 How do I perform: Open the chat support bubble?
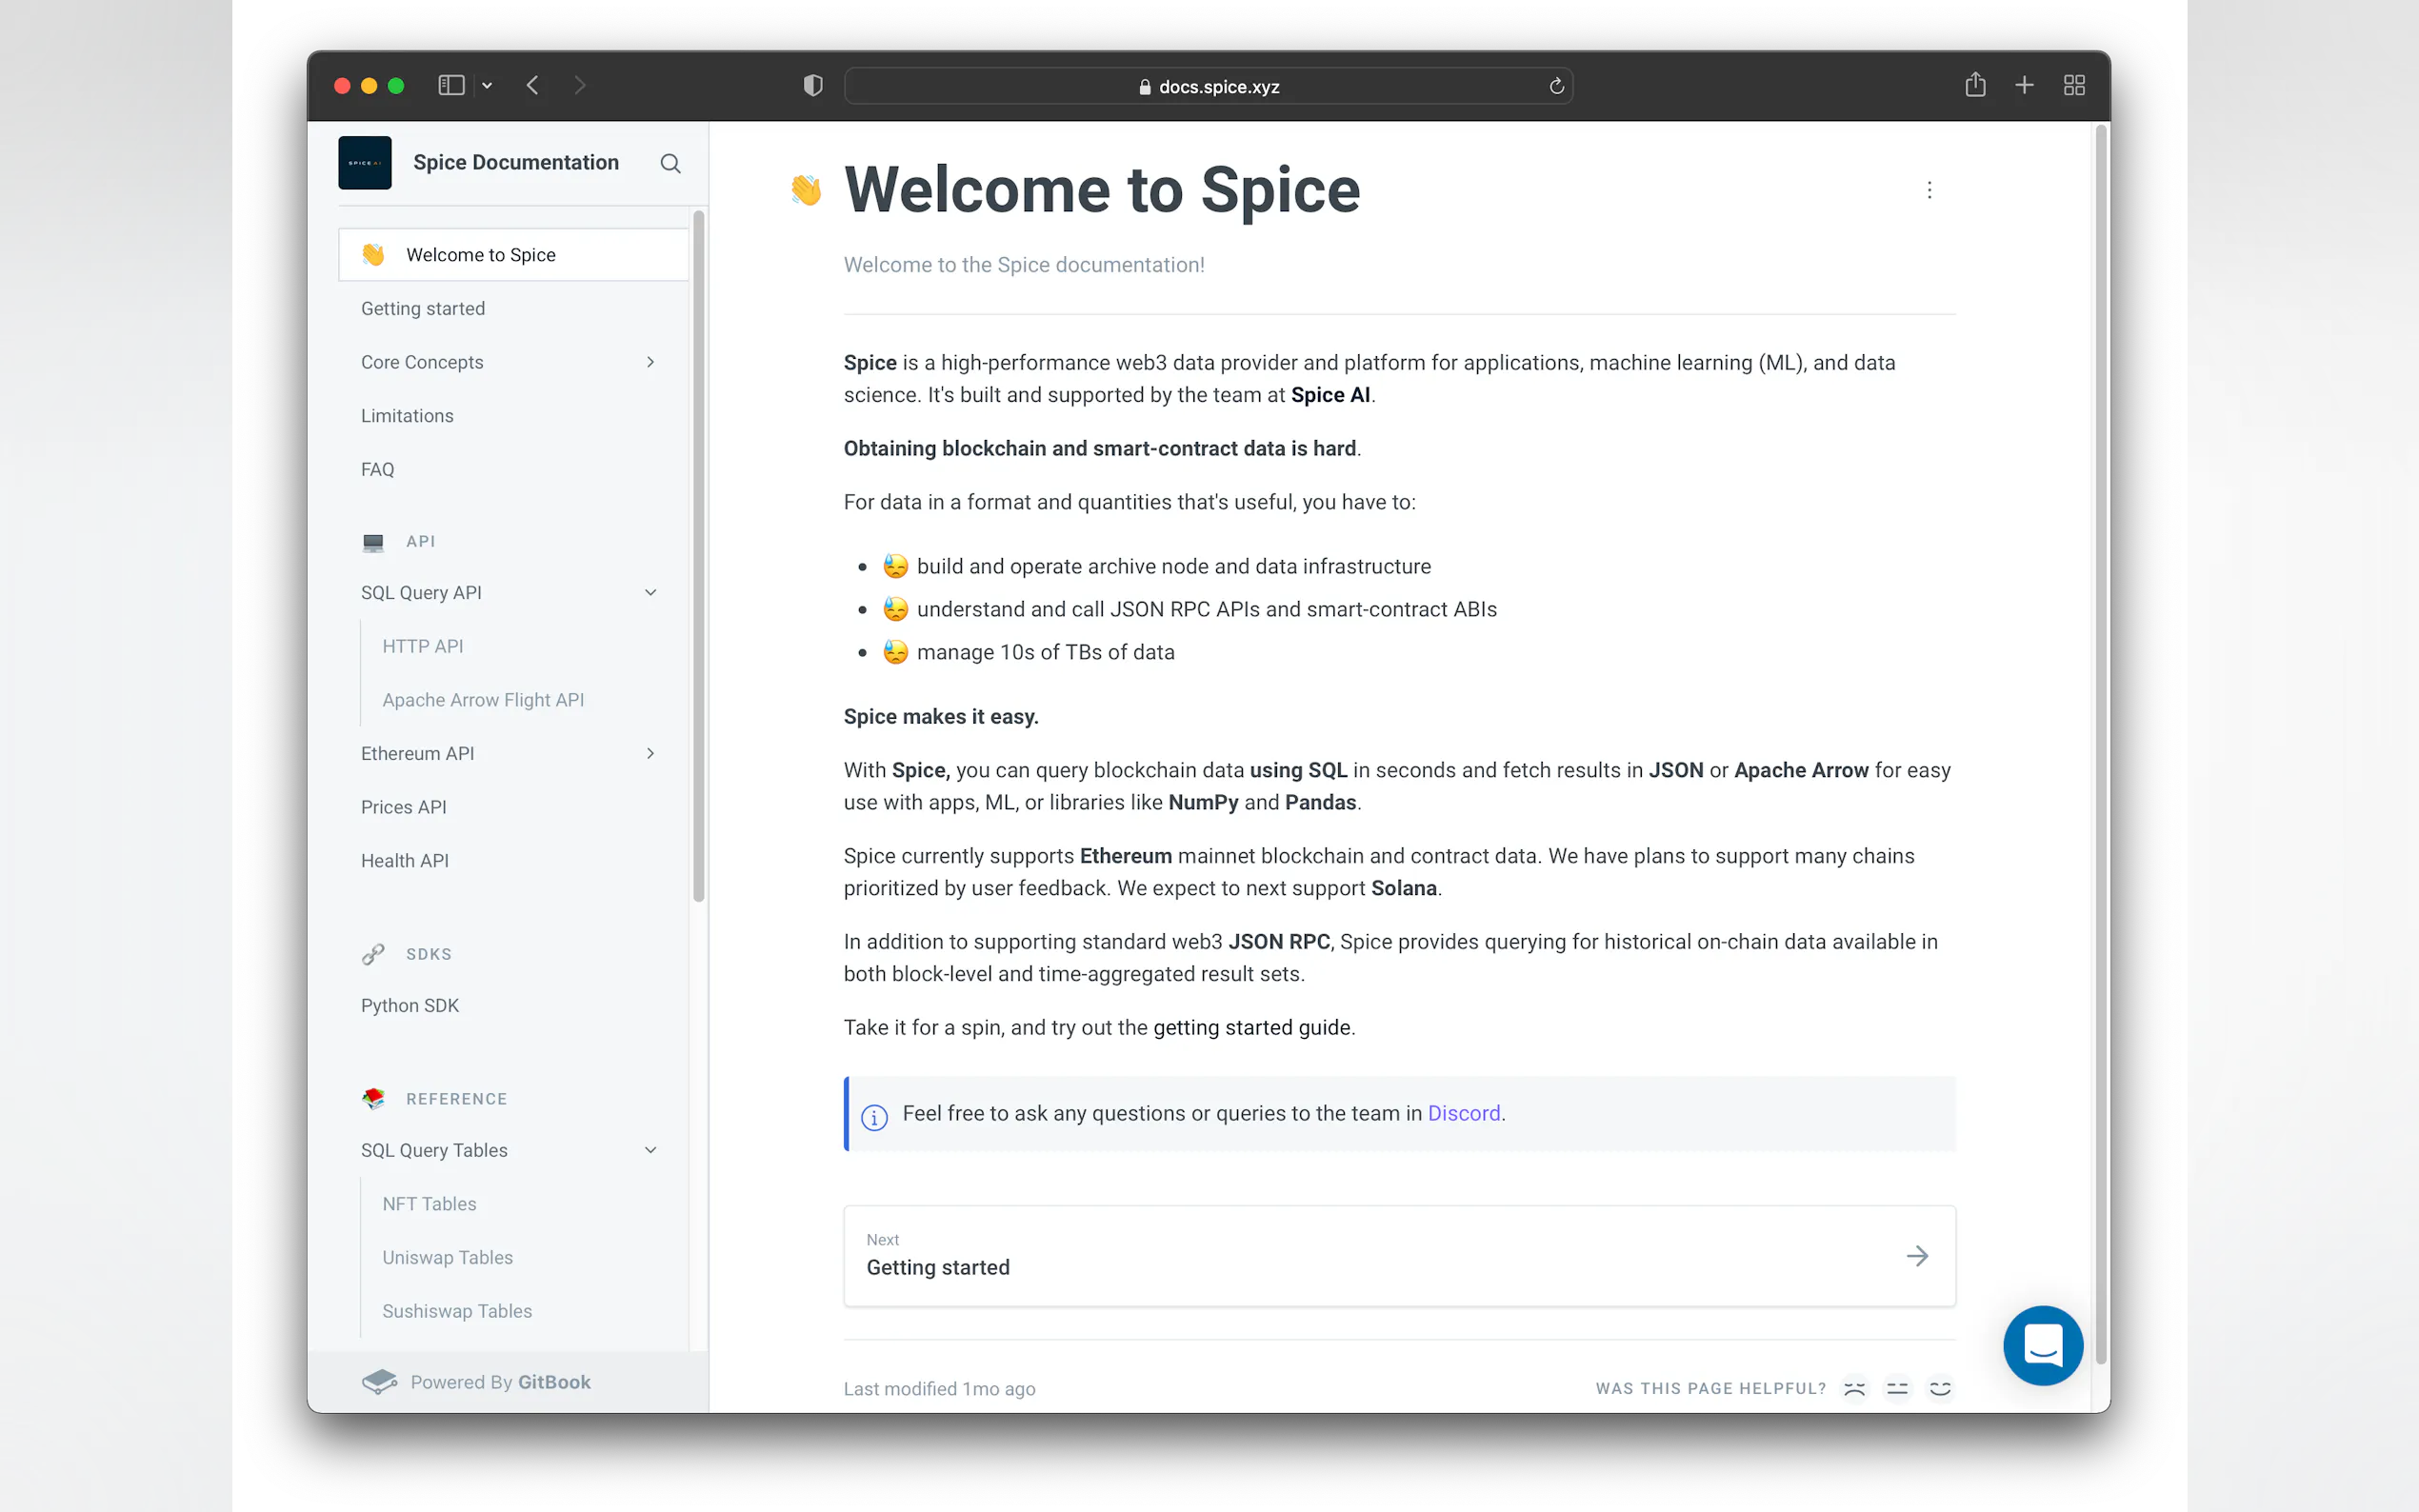click(2042, 1345)
